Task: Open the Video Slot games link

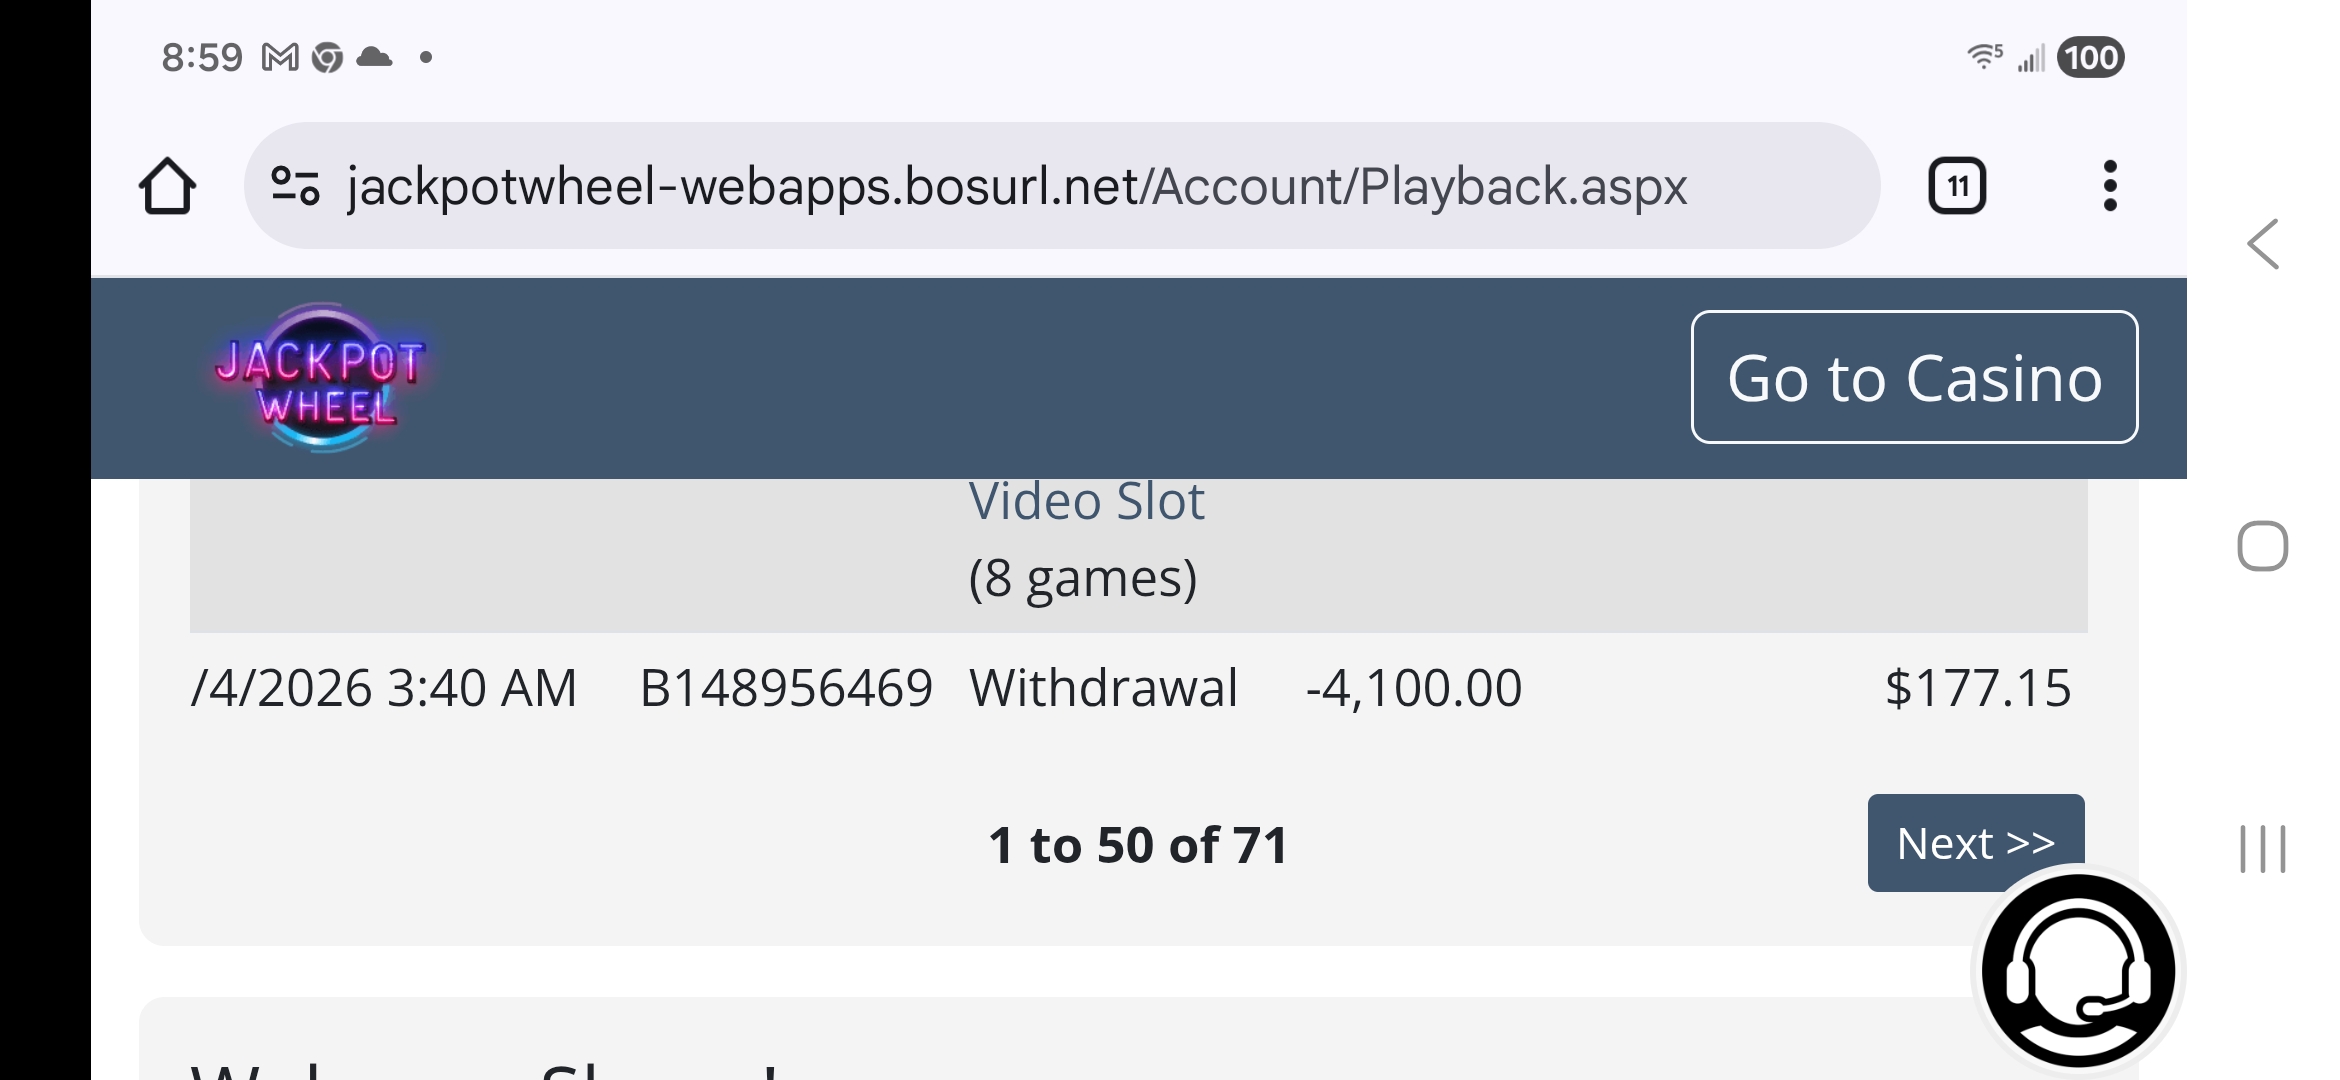Action: point(1086,501)
